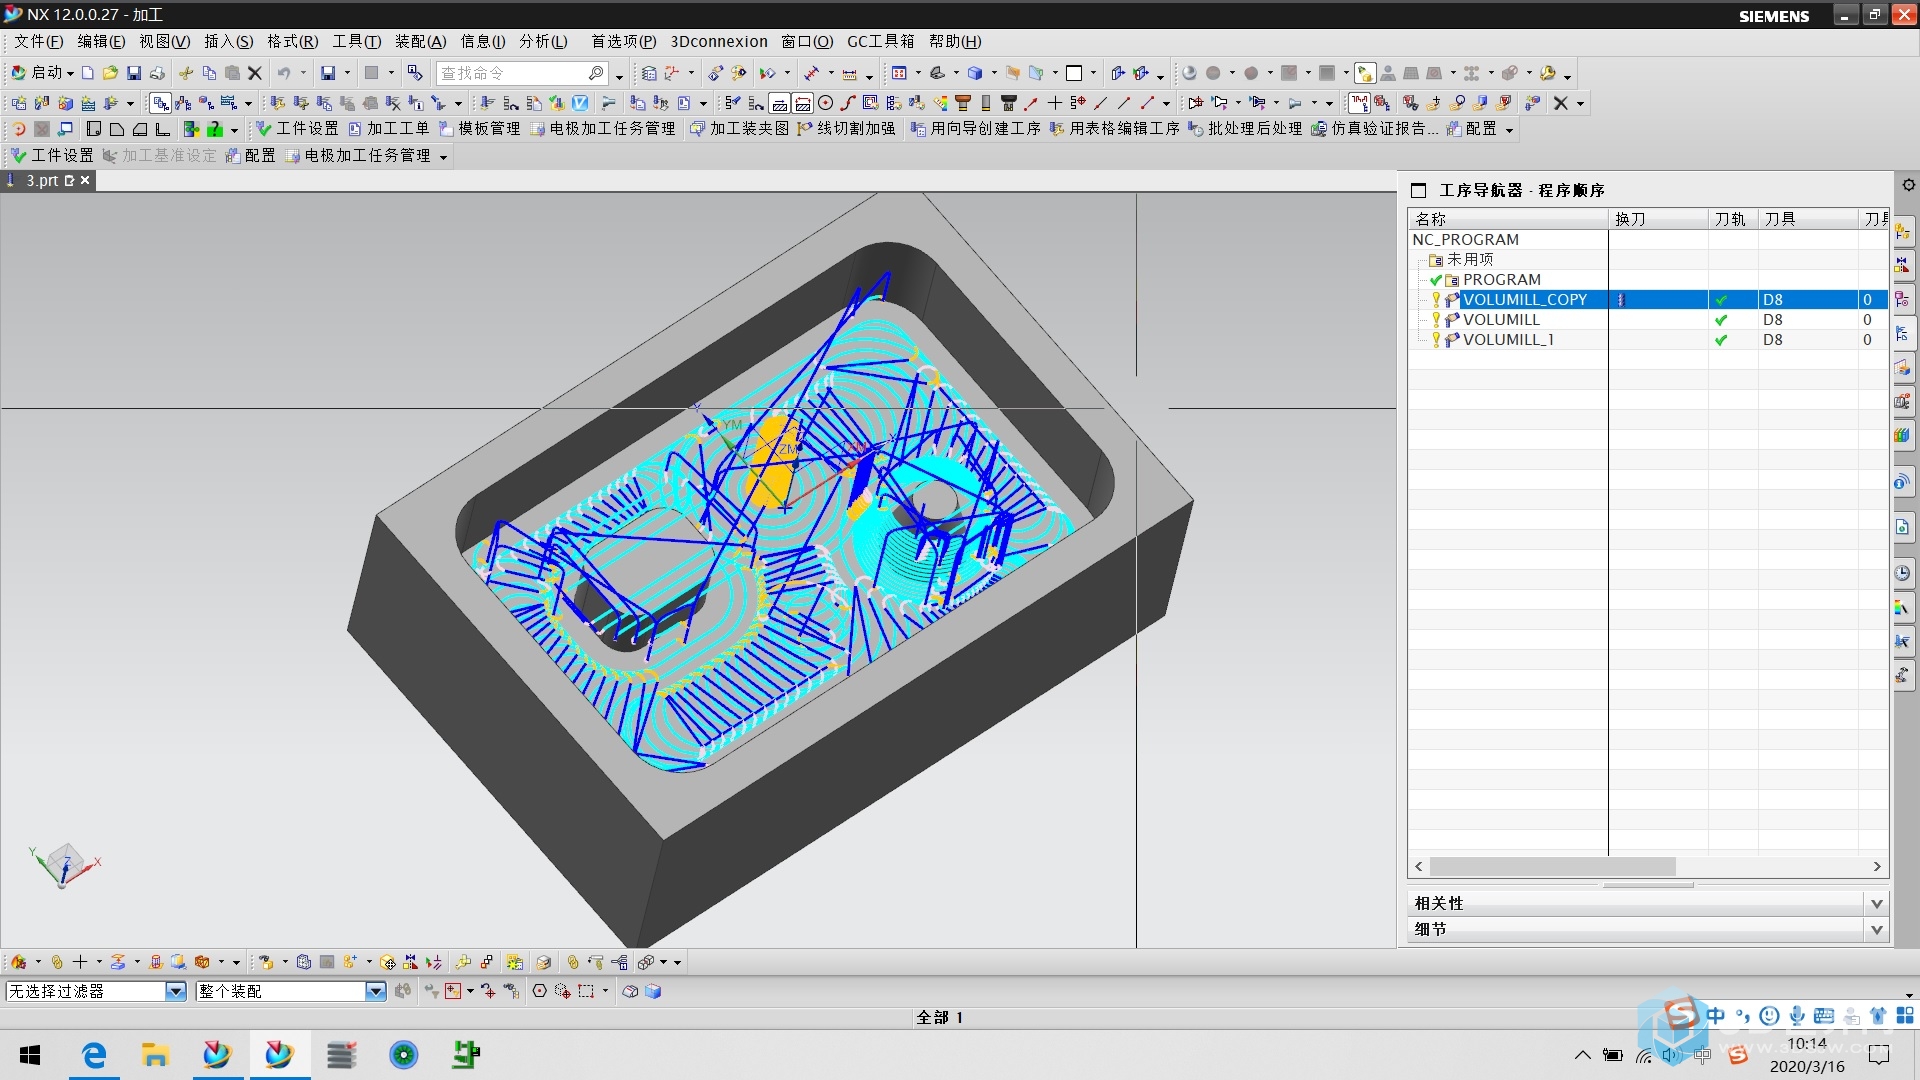Click 工件设置 in the third toolbar row

tap(297, 129)
